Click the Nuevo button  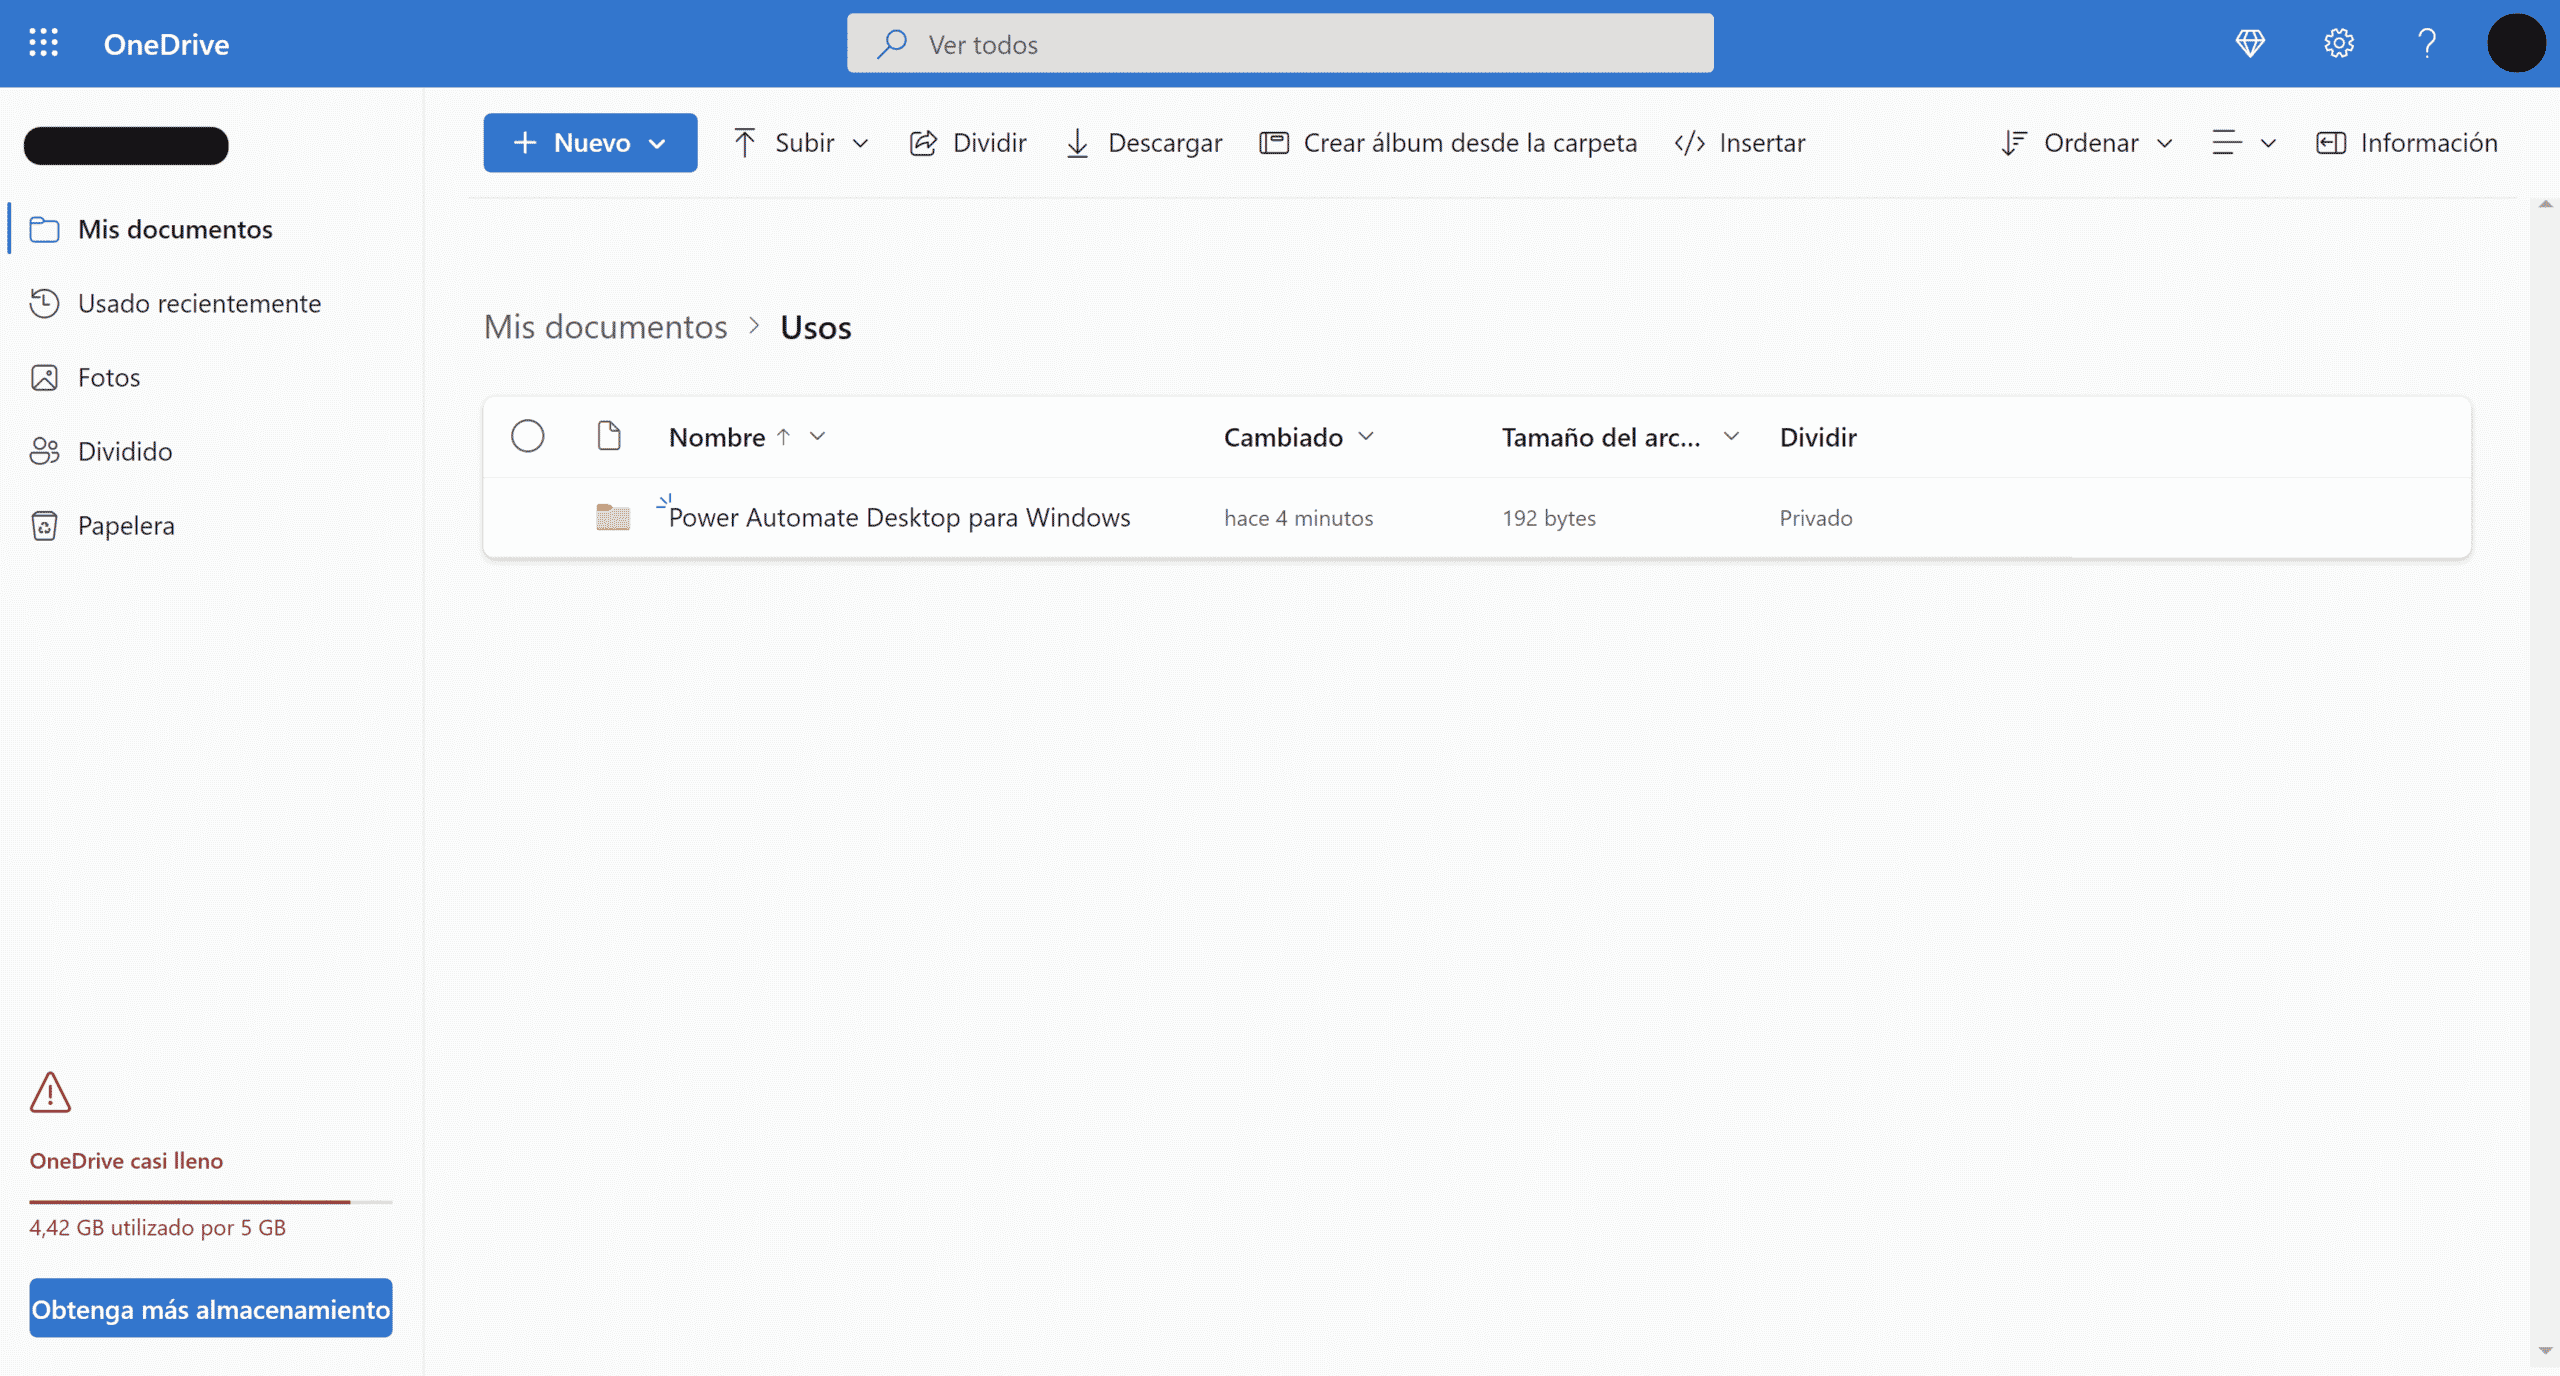pyautogui.click(x=590, y=143)
